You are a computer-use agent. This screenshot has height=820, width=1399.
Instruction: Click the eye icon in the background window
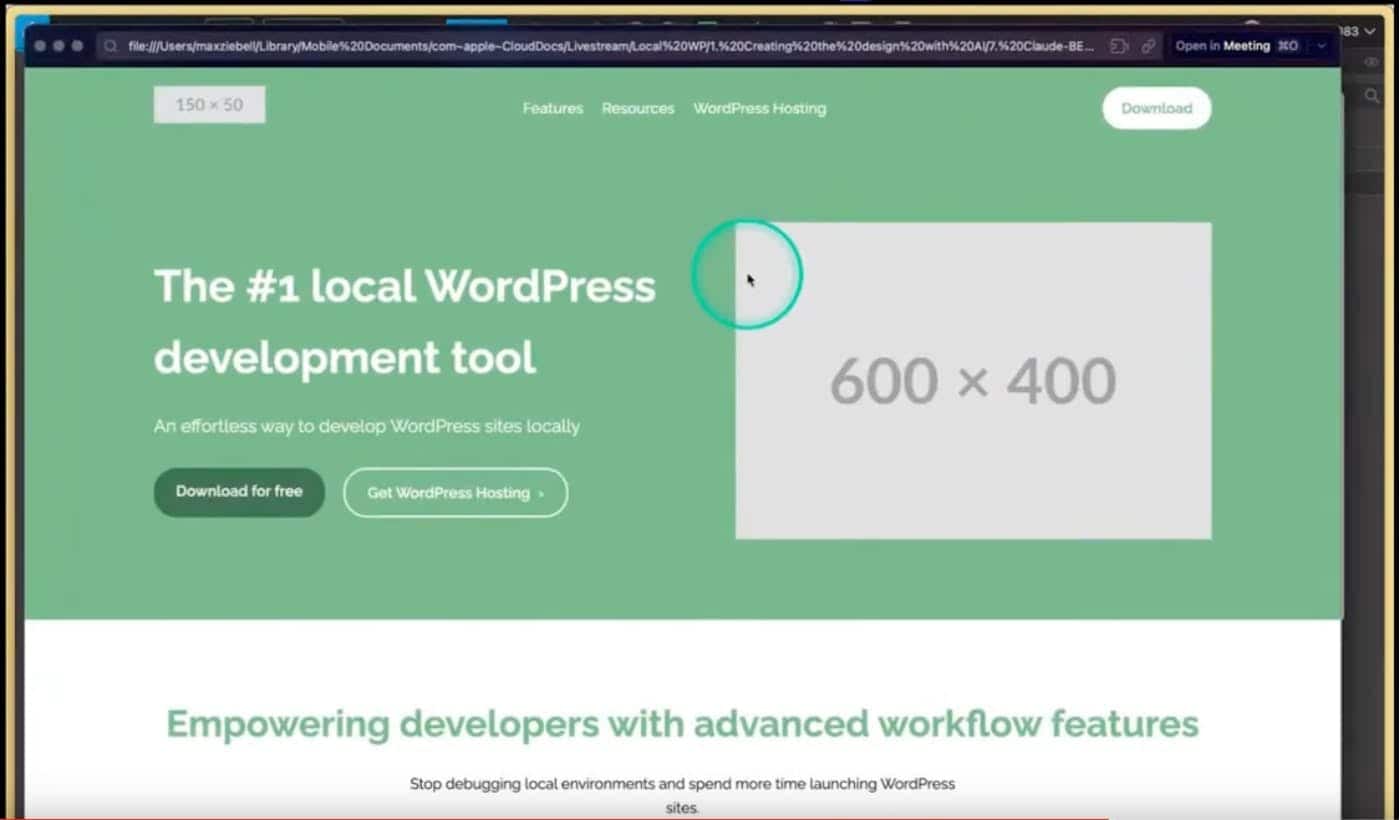(1372, 62)
